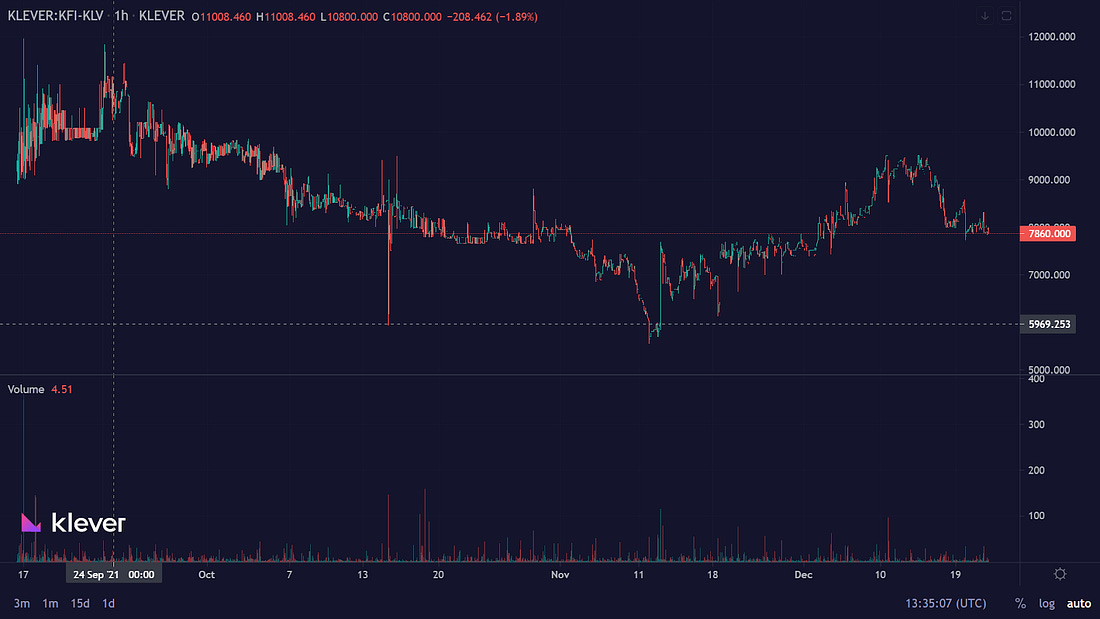
Task: Click the 400 volume axis label
Action: [x=1036, y=380]
